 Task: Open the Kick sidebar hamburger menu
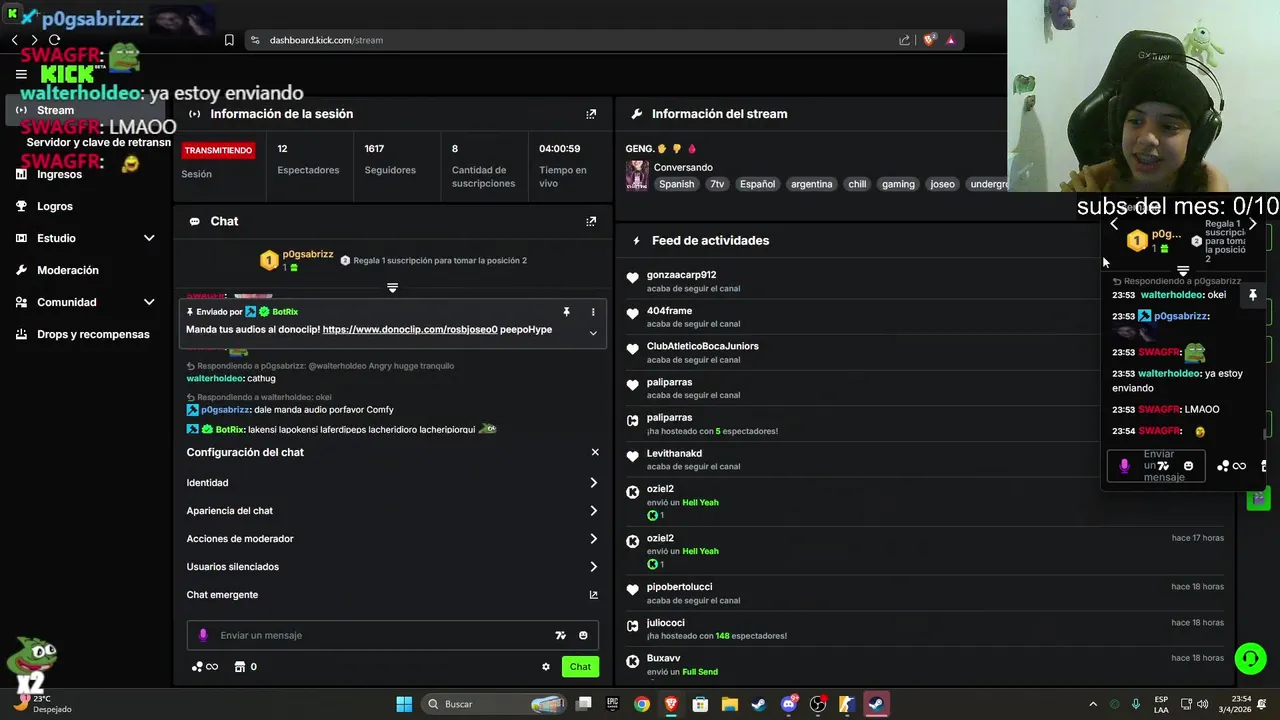point(21,74)
